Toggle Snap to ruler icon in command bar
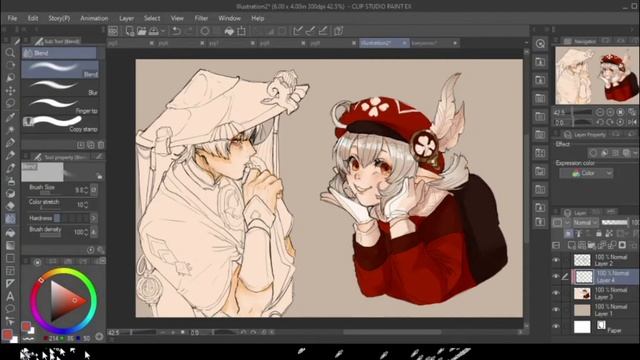 click(298, 31)
